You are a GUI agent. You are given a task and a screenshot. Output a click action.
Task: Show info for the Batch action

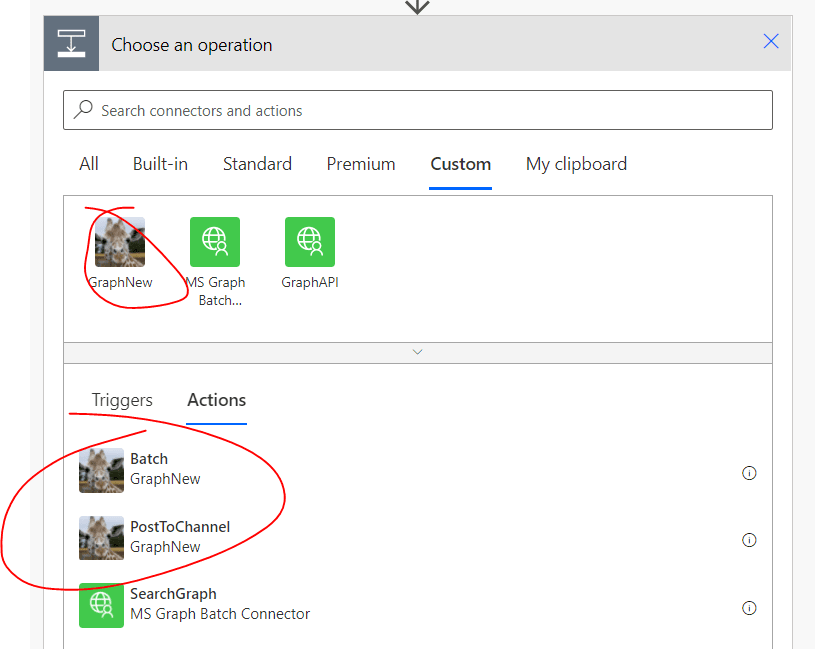749,472
